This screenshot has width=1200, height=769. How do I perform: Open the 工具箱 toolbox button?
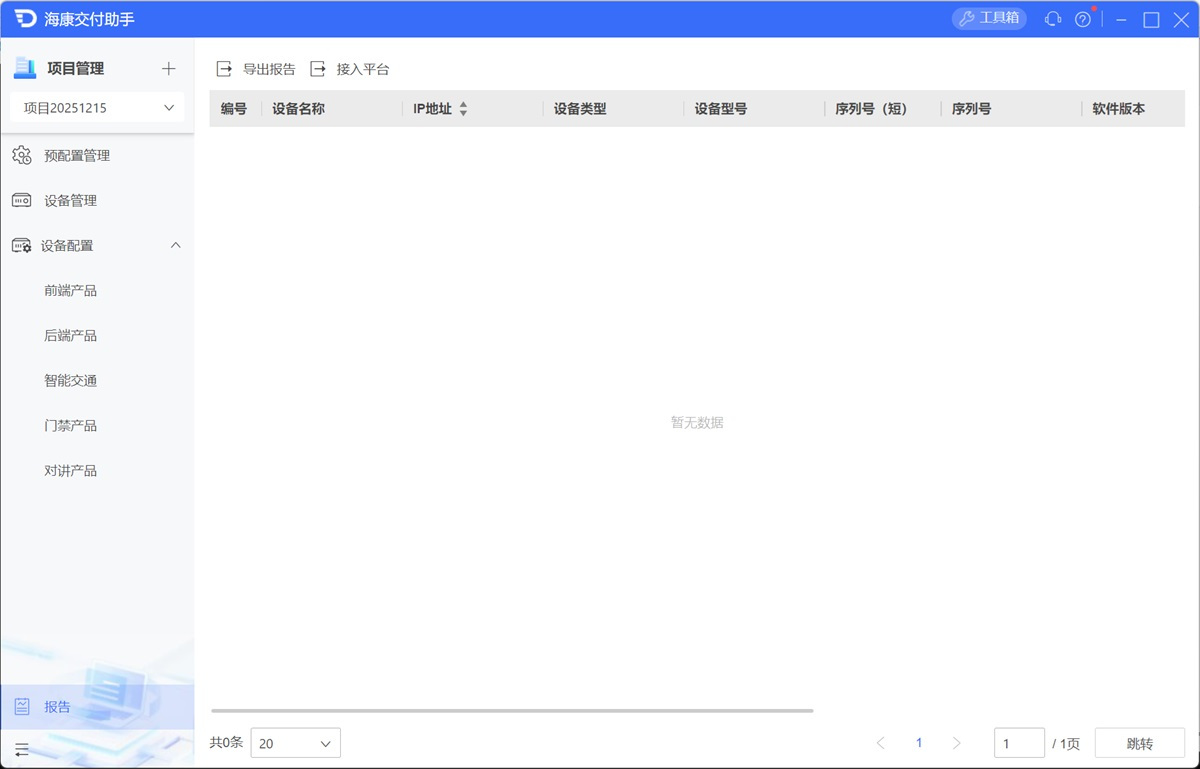[x=988, y=19]
